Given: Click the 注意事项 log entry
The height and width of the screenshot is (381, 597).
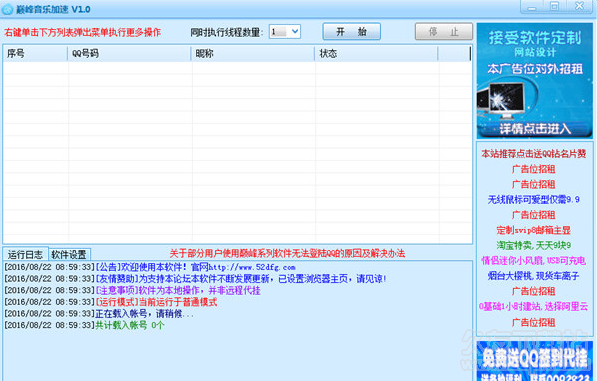Looking at the screenshot, I should click(x=132, y=290).
